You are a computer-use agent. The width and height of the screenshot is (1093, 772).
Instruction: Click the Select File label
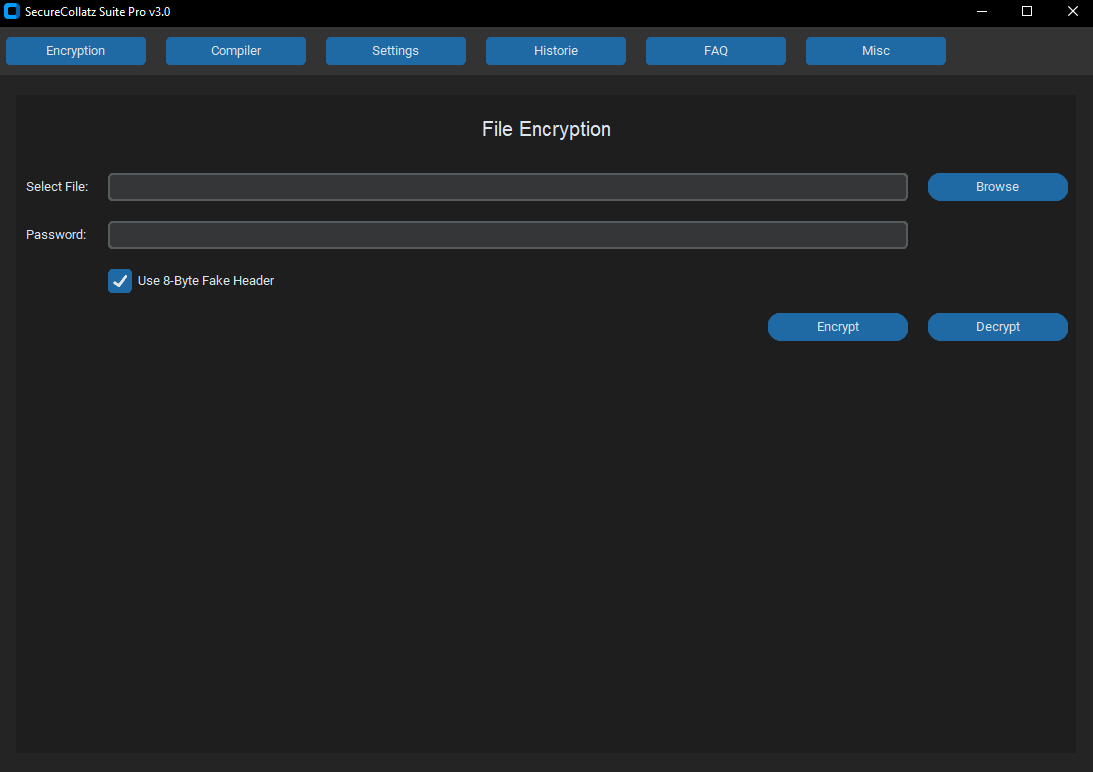pos(57,187)
